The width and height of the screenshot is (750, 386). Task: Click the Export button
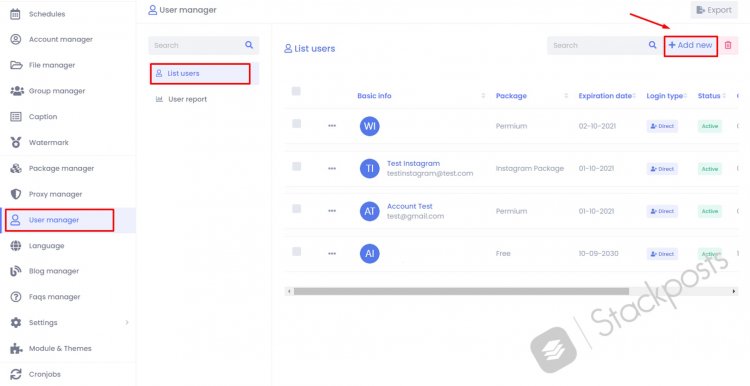click(714, 10)
